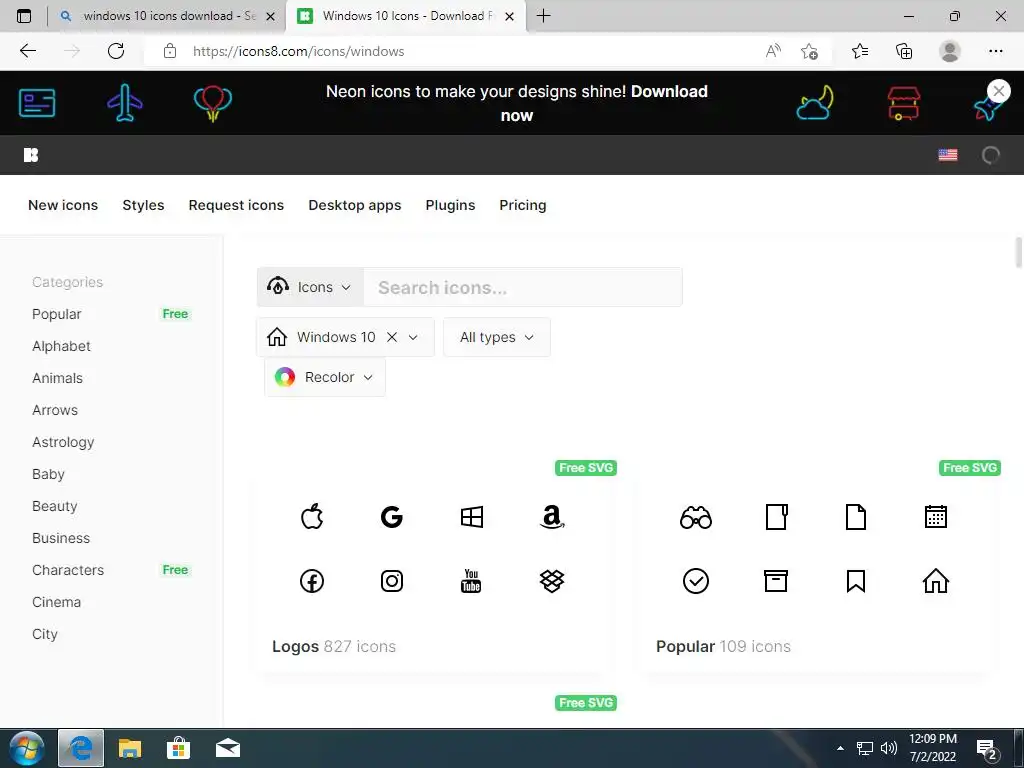Switch to the windows 10 icons download search tab

click(x=167, y=16)
